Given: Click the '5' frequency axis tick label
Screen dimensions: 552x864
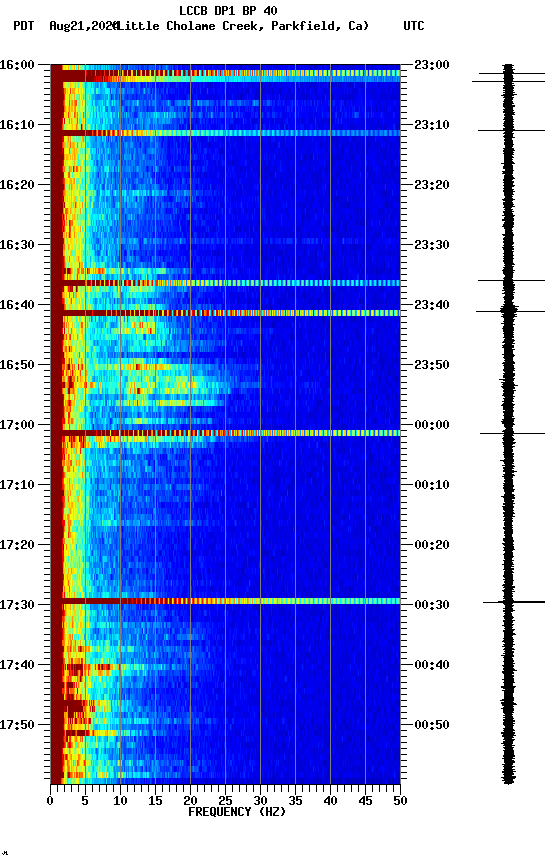Looking at the screenshot, I should click(x=85, y=801).
